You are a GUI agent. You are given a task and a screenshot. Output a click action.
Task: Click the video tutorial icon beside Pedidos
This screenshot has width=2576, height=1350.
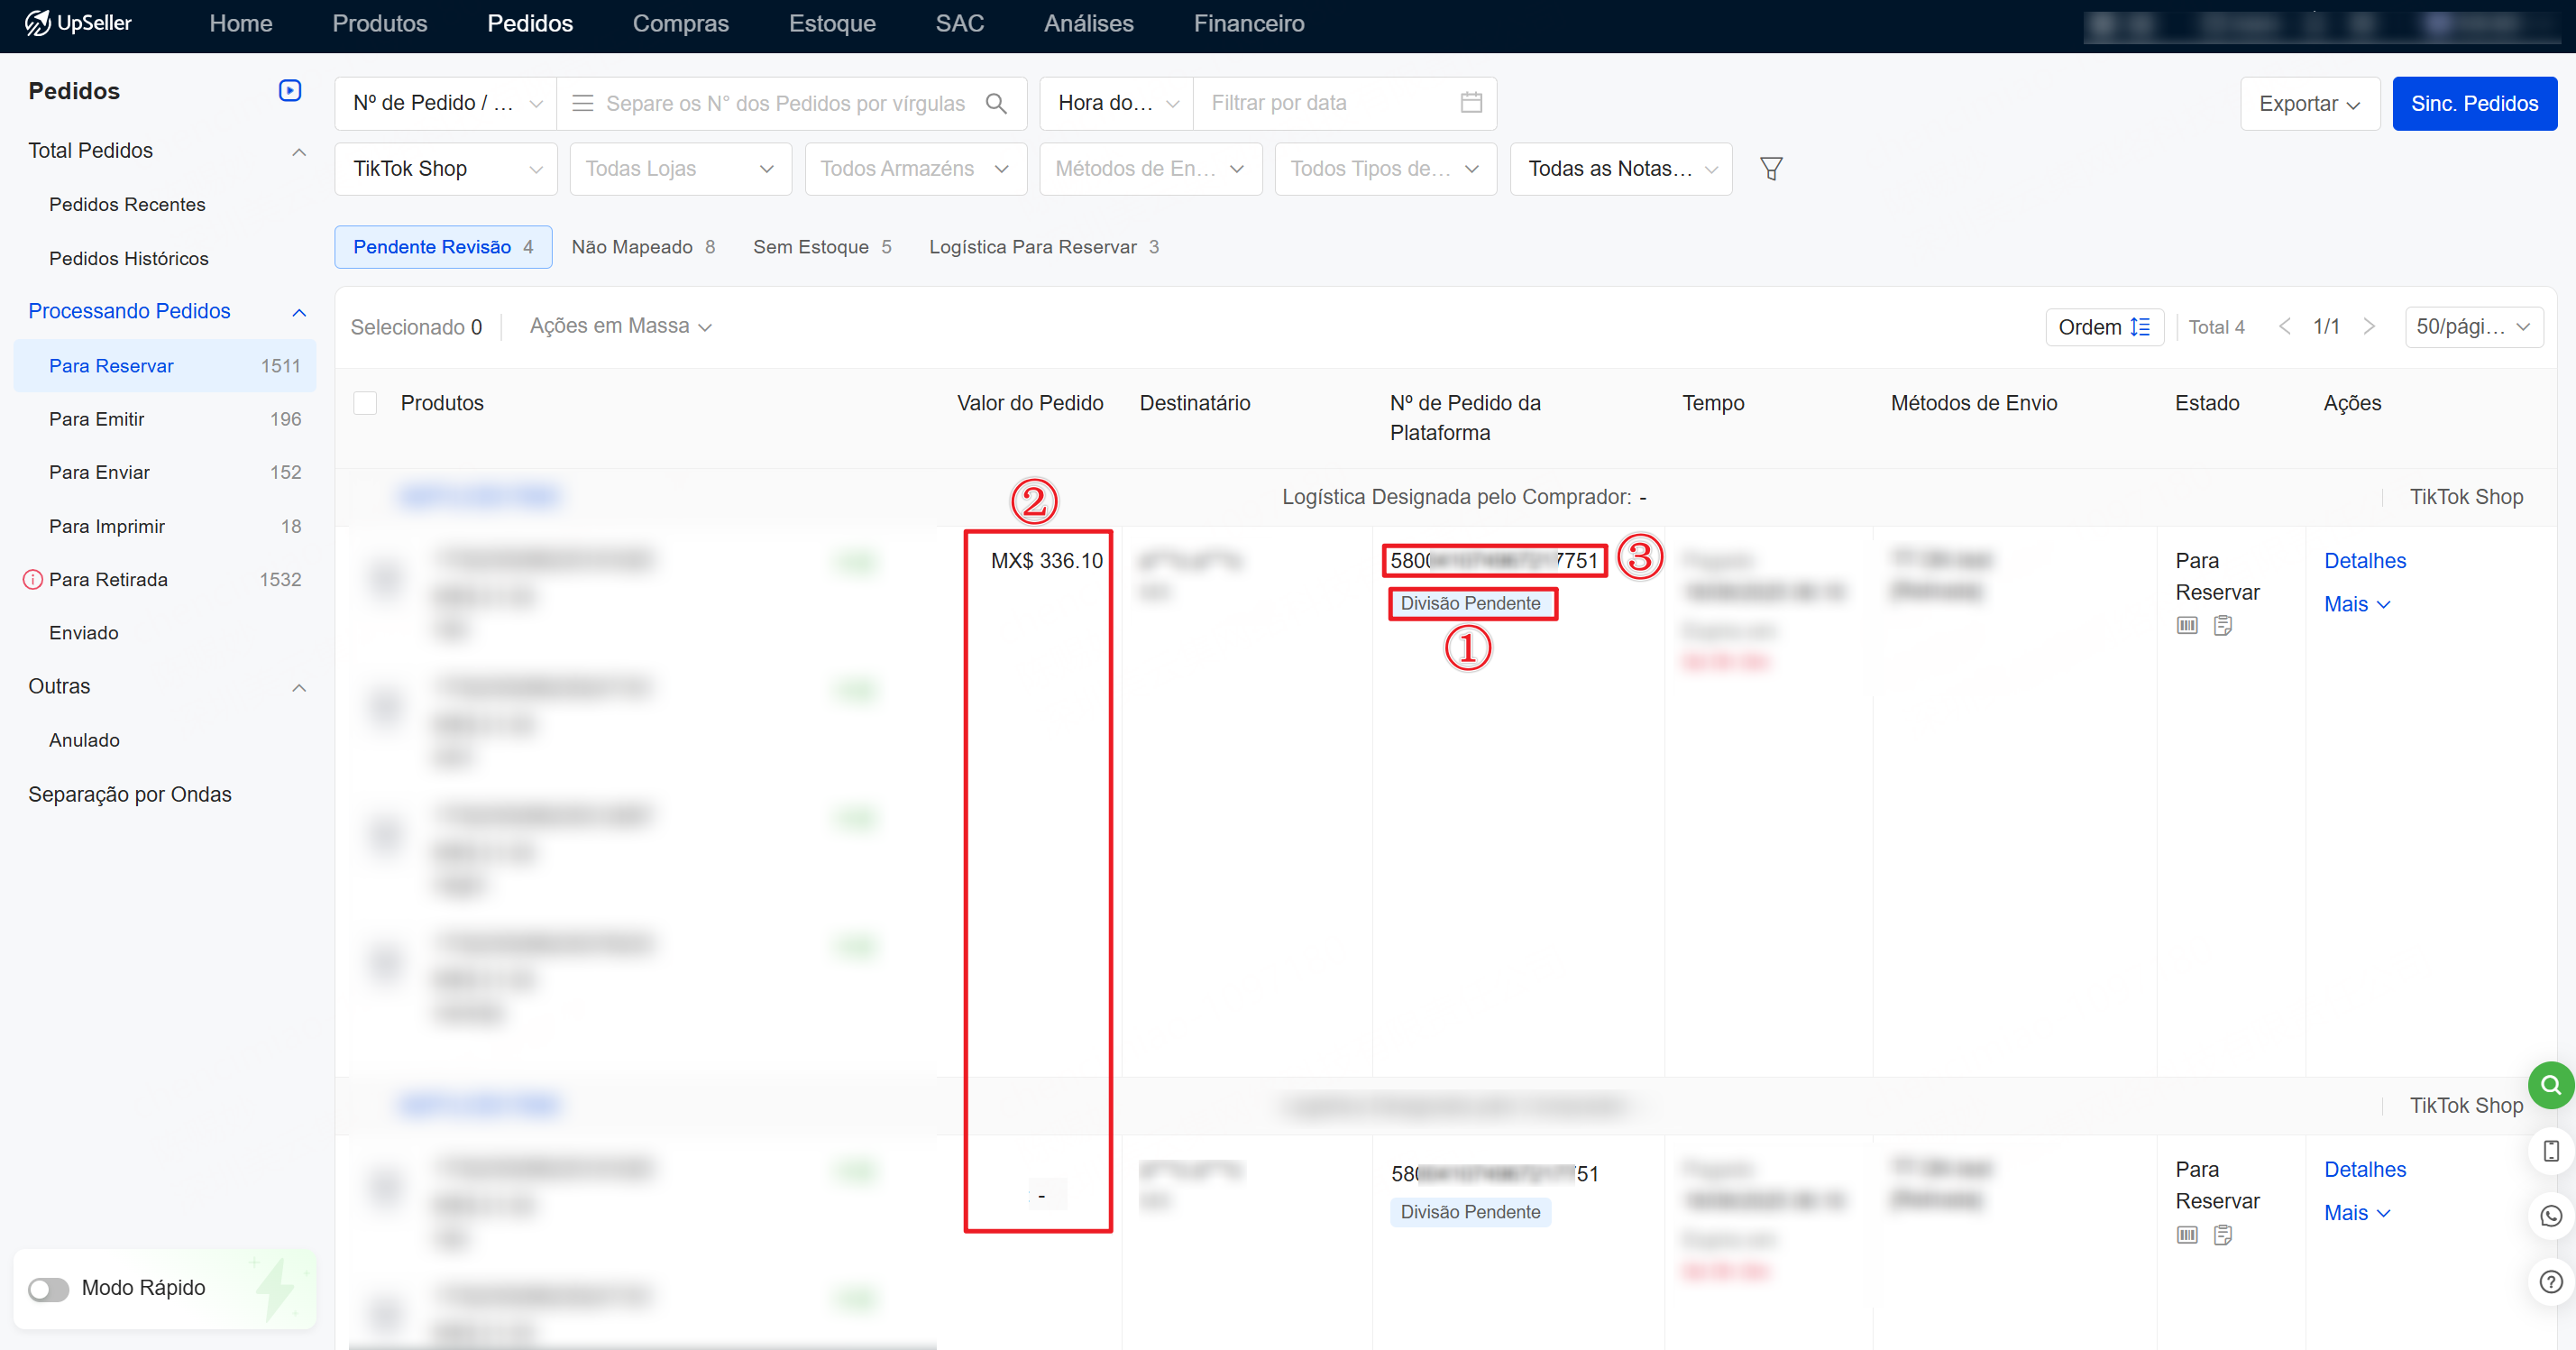tap(290, 91)
